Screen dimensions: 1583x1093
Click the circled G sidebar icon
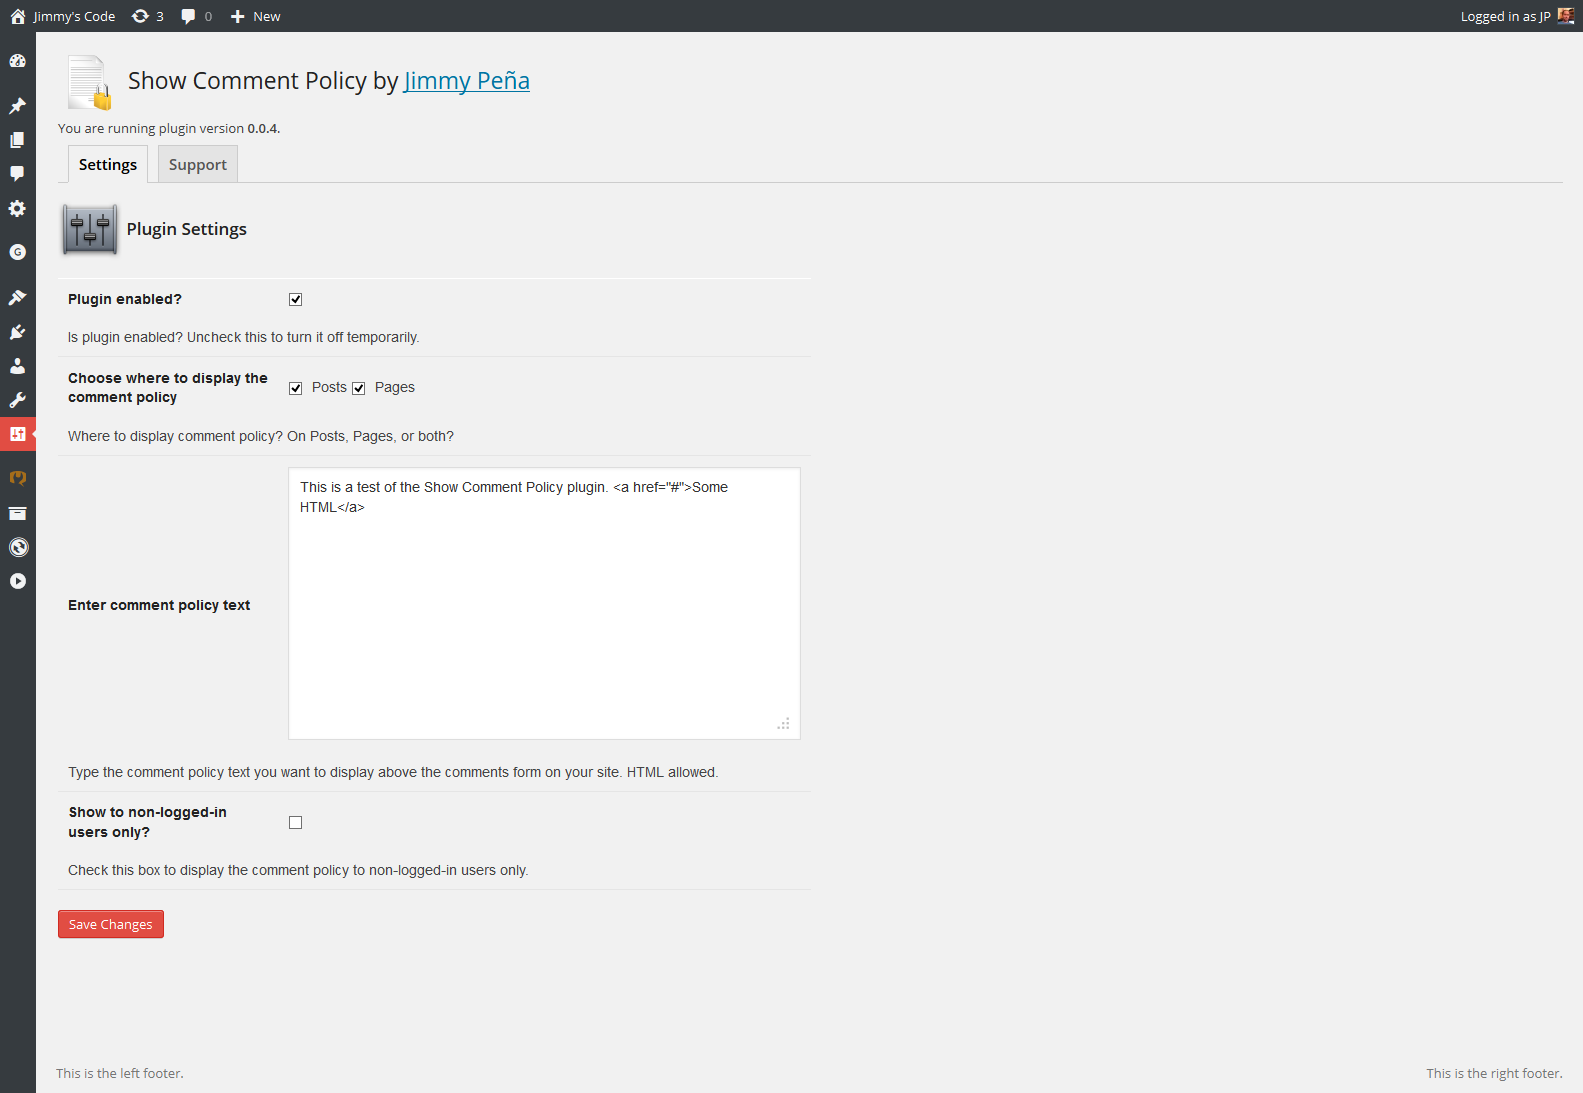click(17, 252)
